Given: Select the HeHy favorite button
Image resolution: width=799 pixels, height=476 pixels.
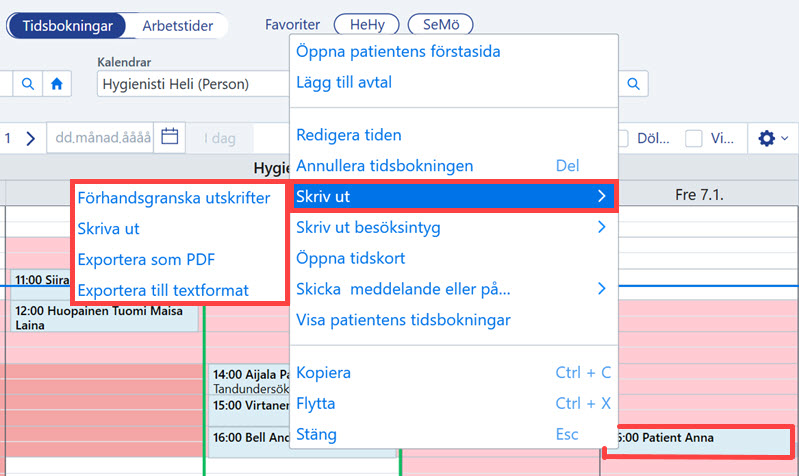Looking at the screenshot, I should [367, 24].
